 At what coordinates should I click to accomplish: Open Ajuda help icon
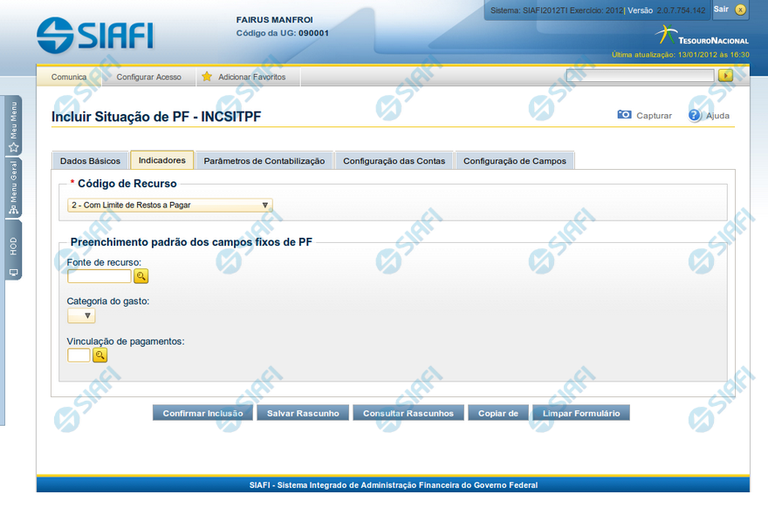694,115
